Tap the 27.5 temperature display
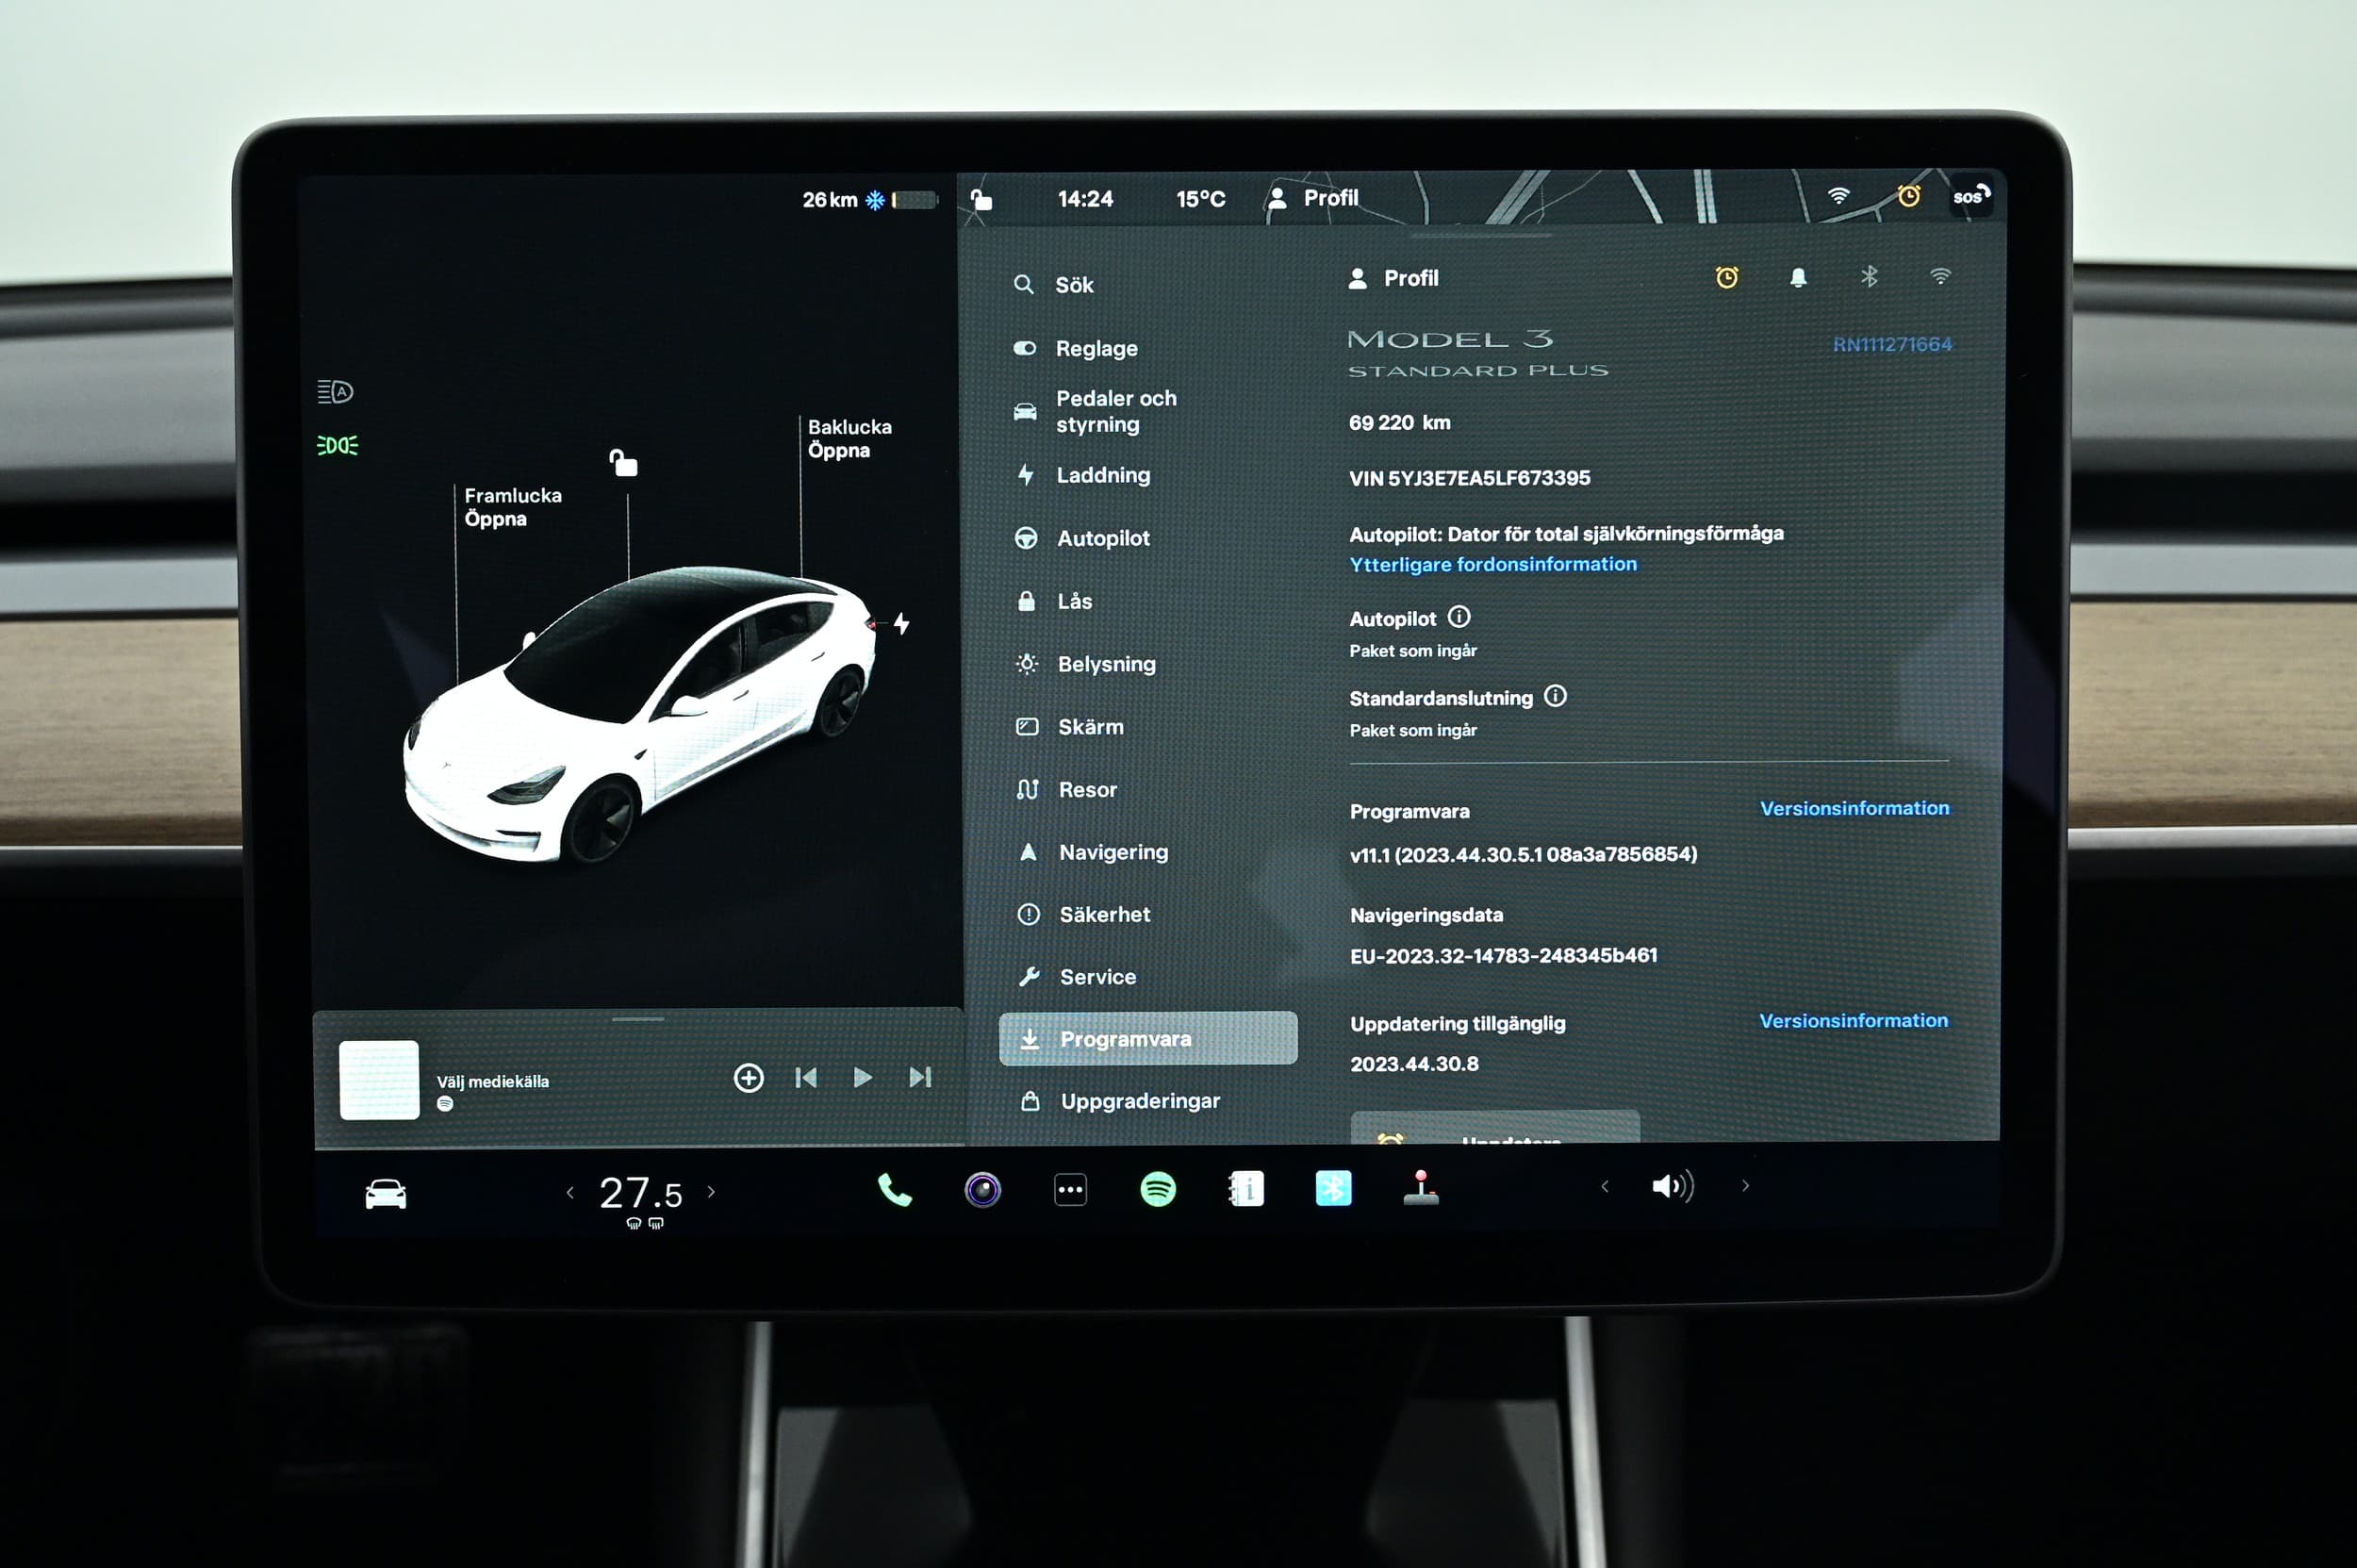Image resolution: width=2357 pixels, height=1568 pixels. pos(641,1193)
